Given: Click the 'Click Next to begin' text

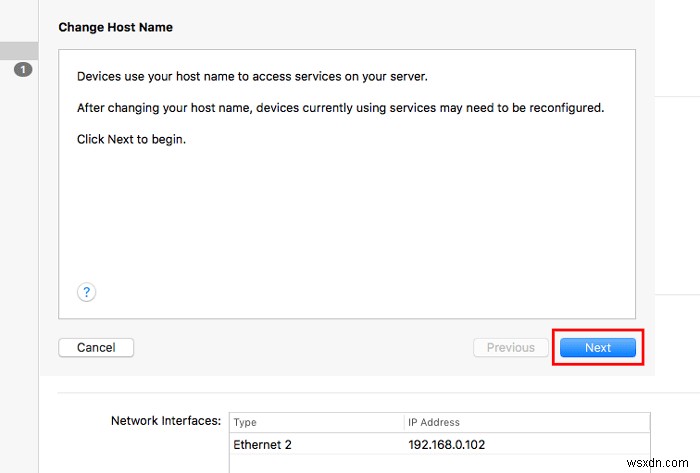Looking at the screenshot, I should [131, 139].
